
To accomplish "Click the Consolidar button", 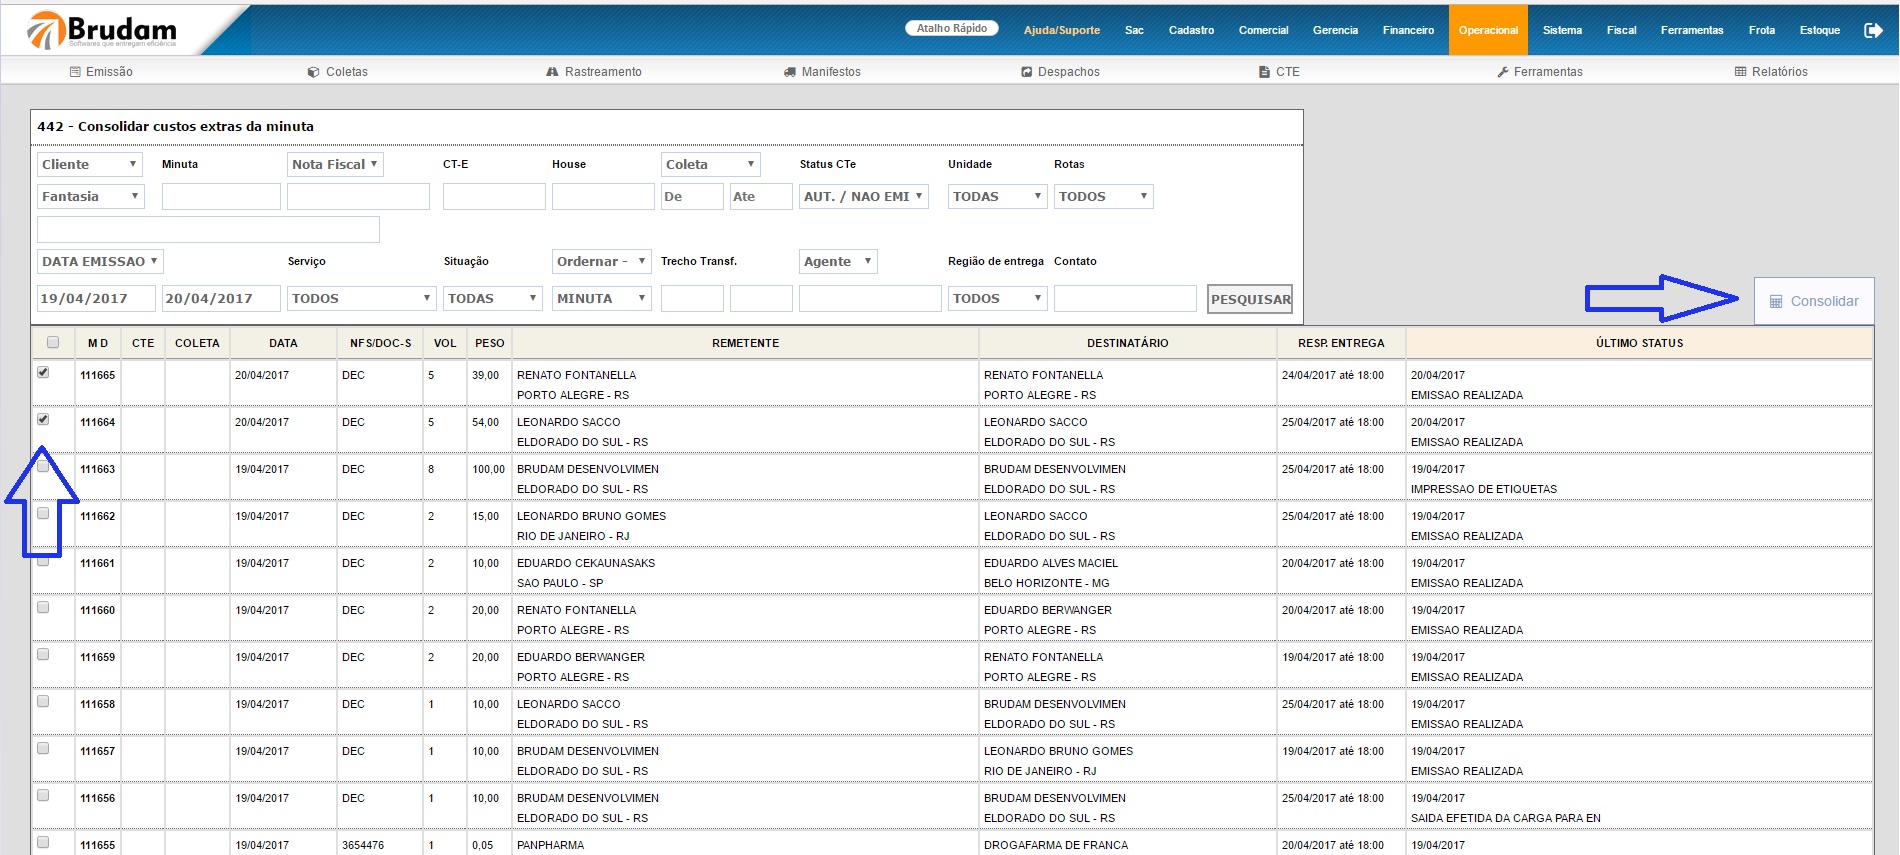I will tap(1813, 301).
